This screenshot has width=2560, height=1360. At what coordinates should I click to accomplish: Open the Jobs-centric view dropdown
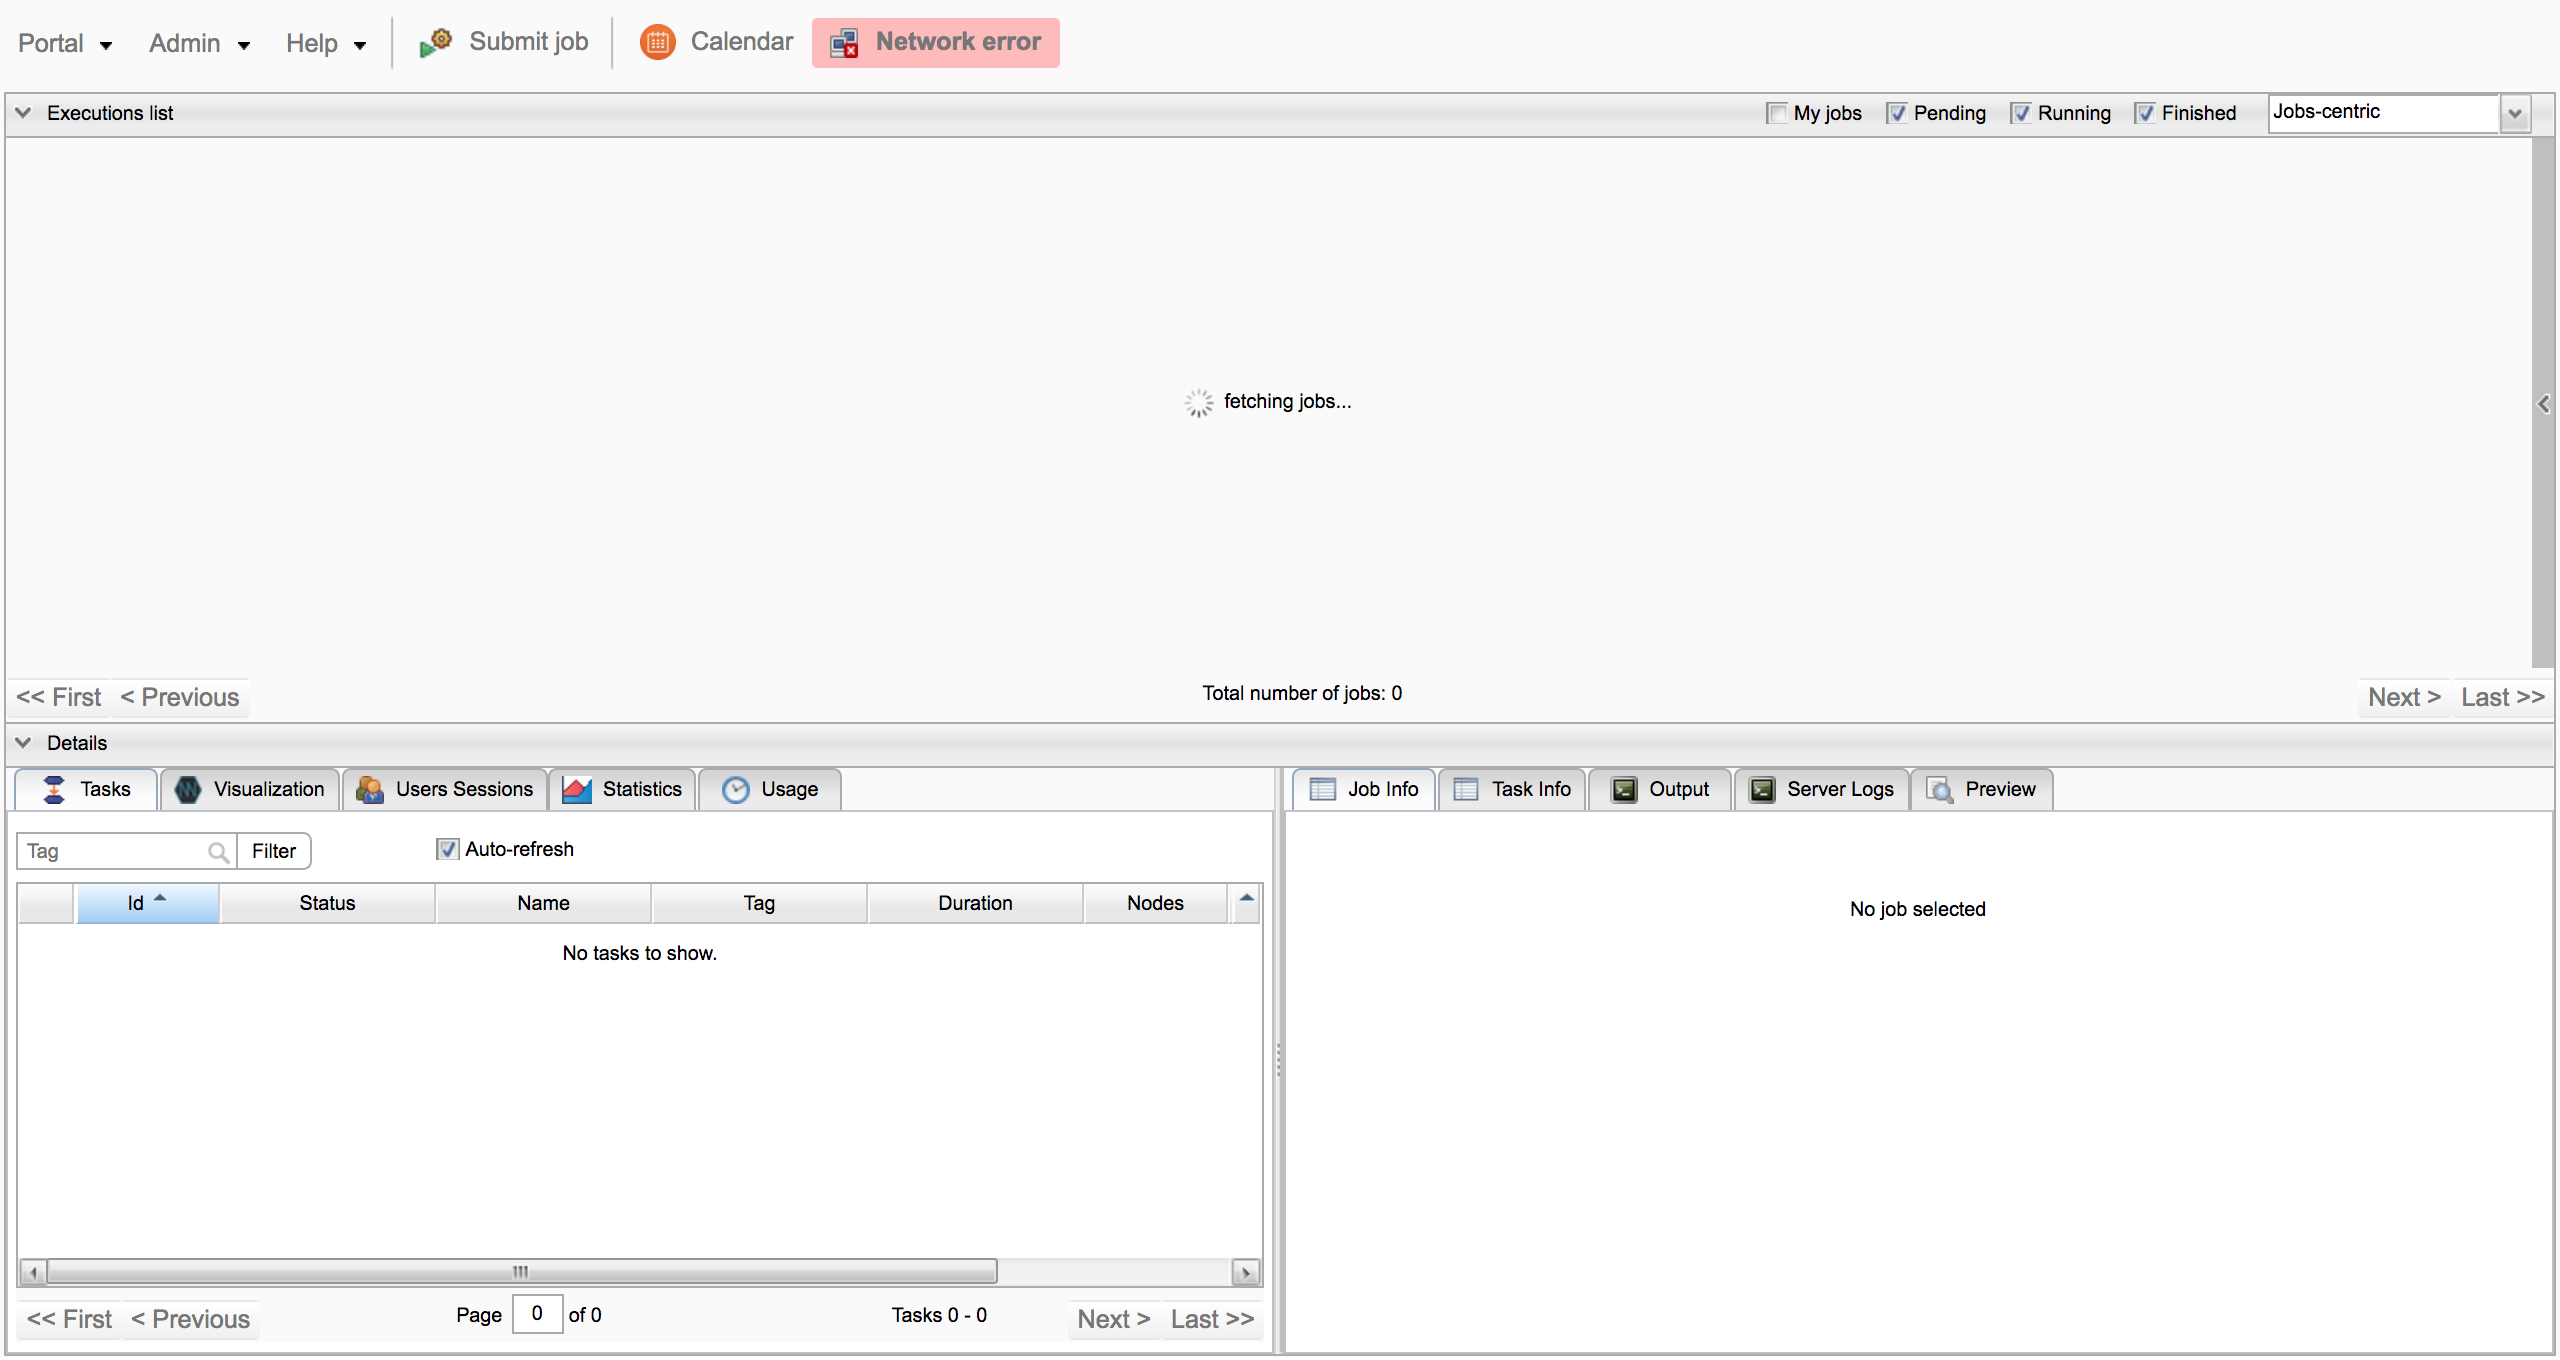[x=2515, y=113]
